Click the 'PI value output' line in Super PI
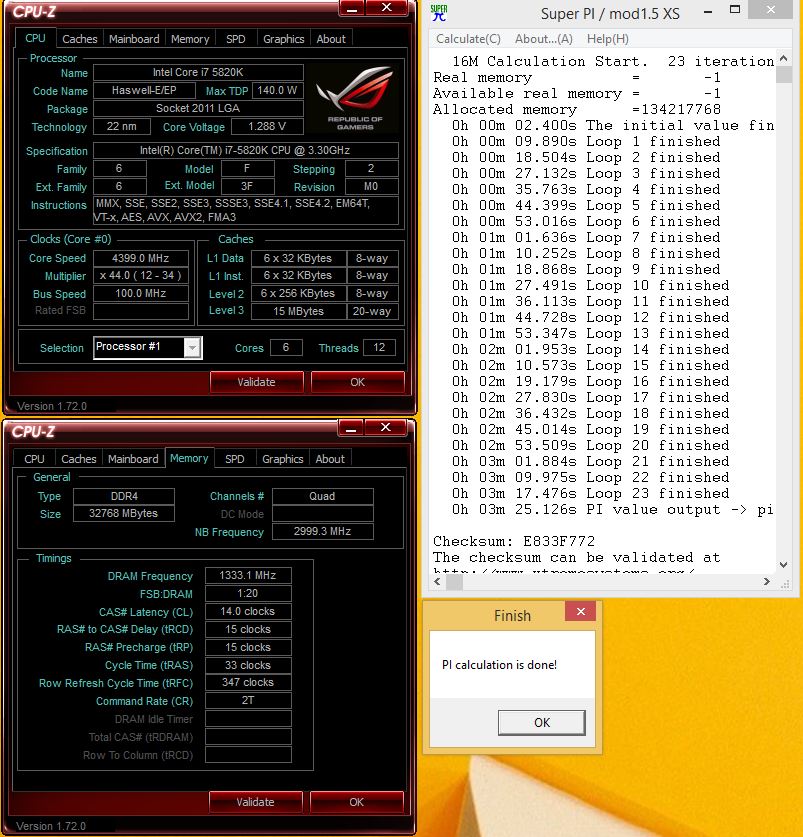Viewport: 803px width, 837px height. pyautogui.click(x=613, y=509)
